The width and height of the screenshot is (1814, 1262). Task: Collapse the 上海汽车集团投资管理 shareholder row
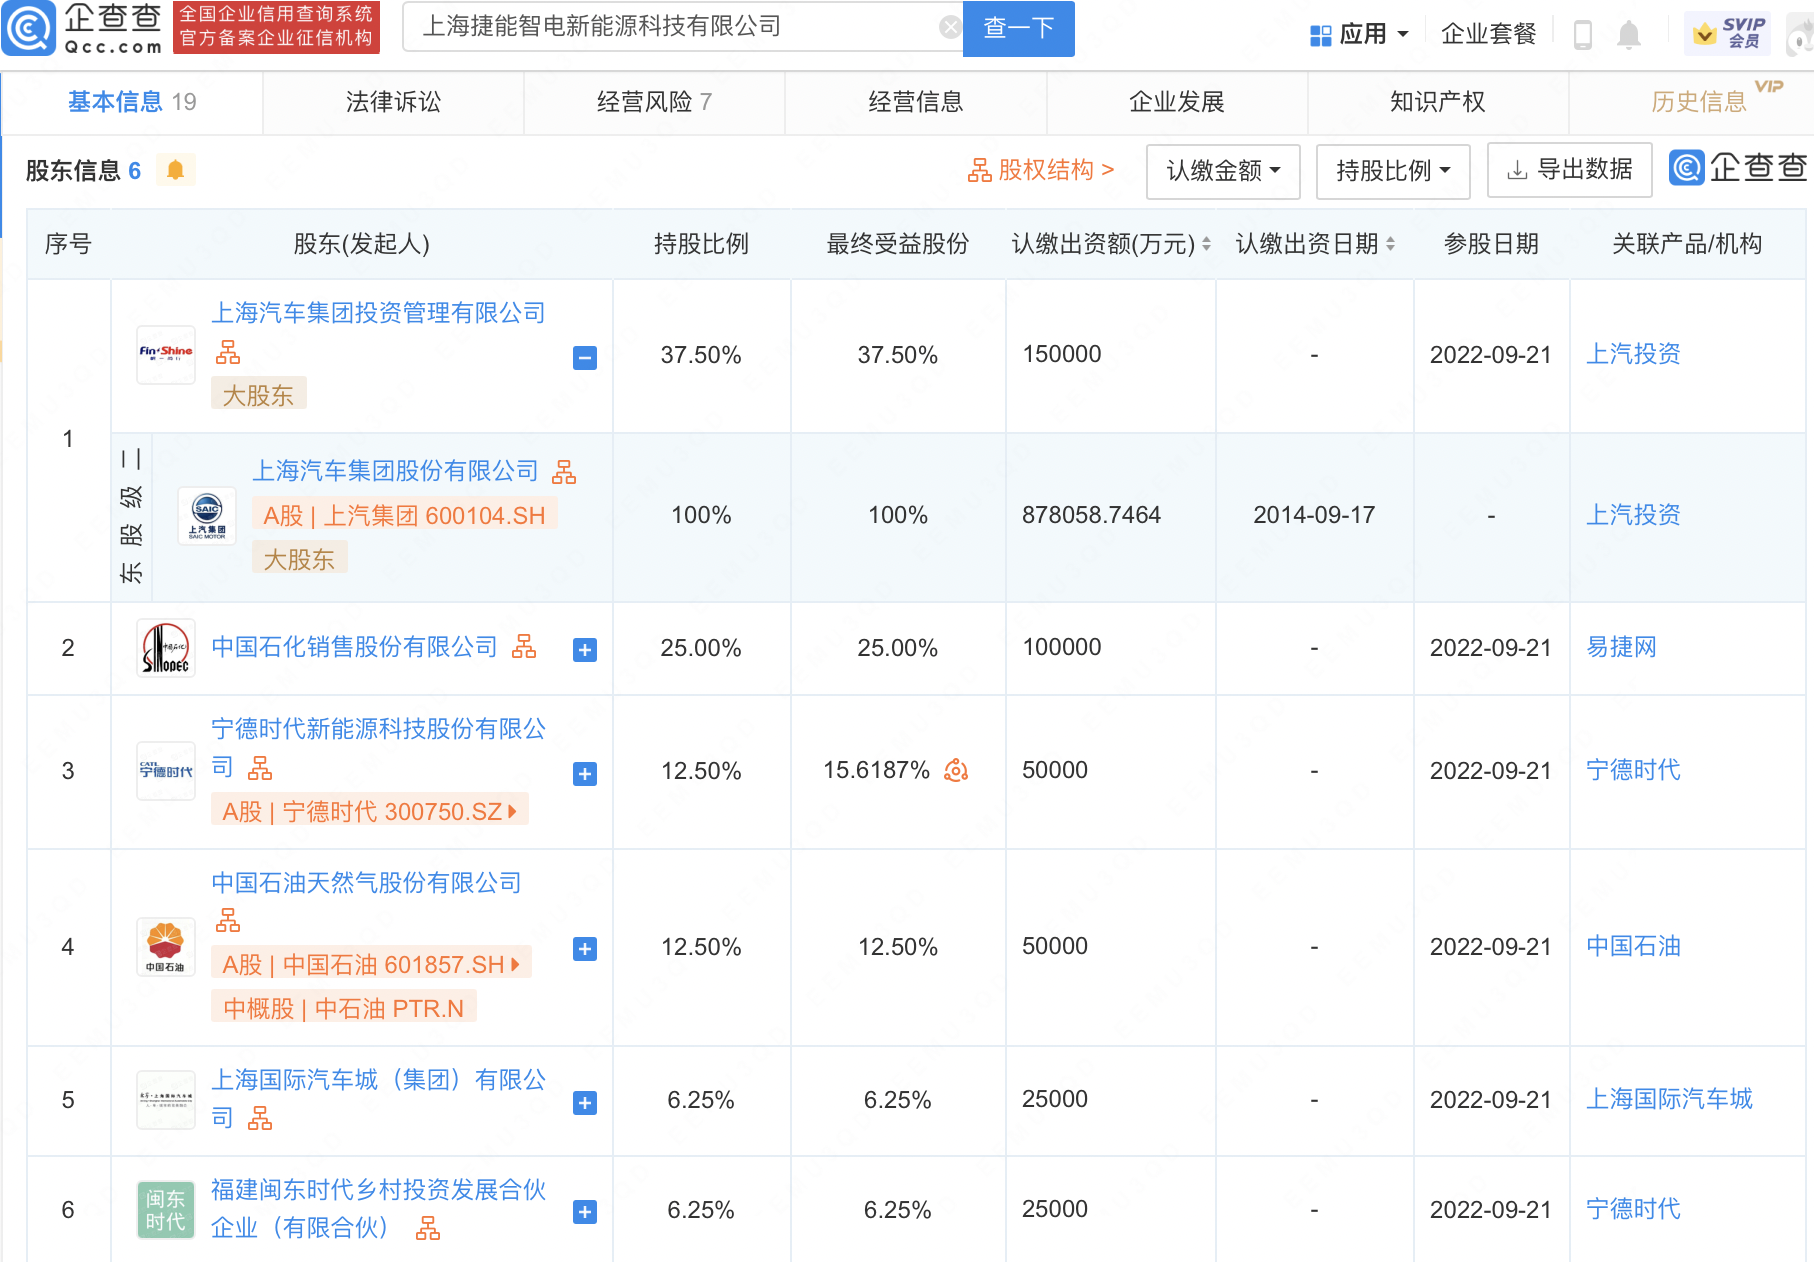(585, 357)
